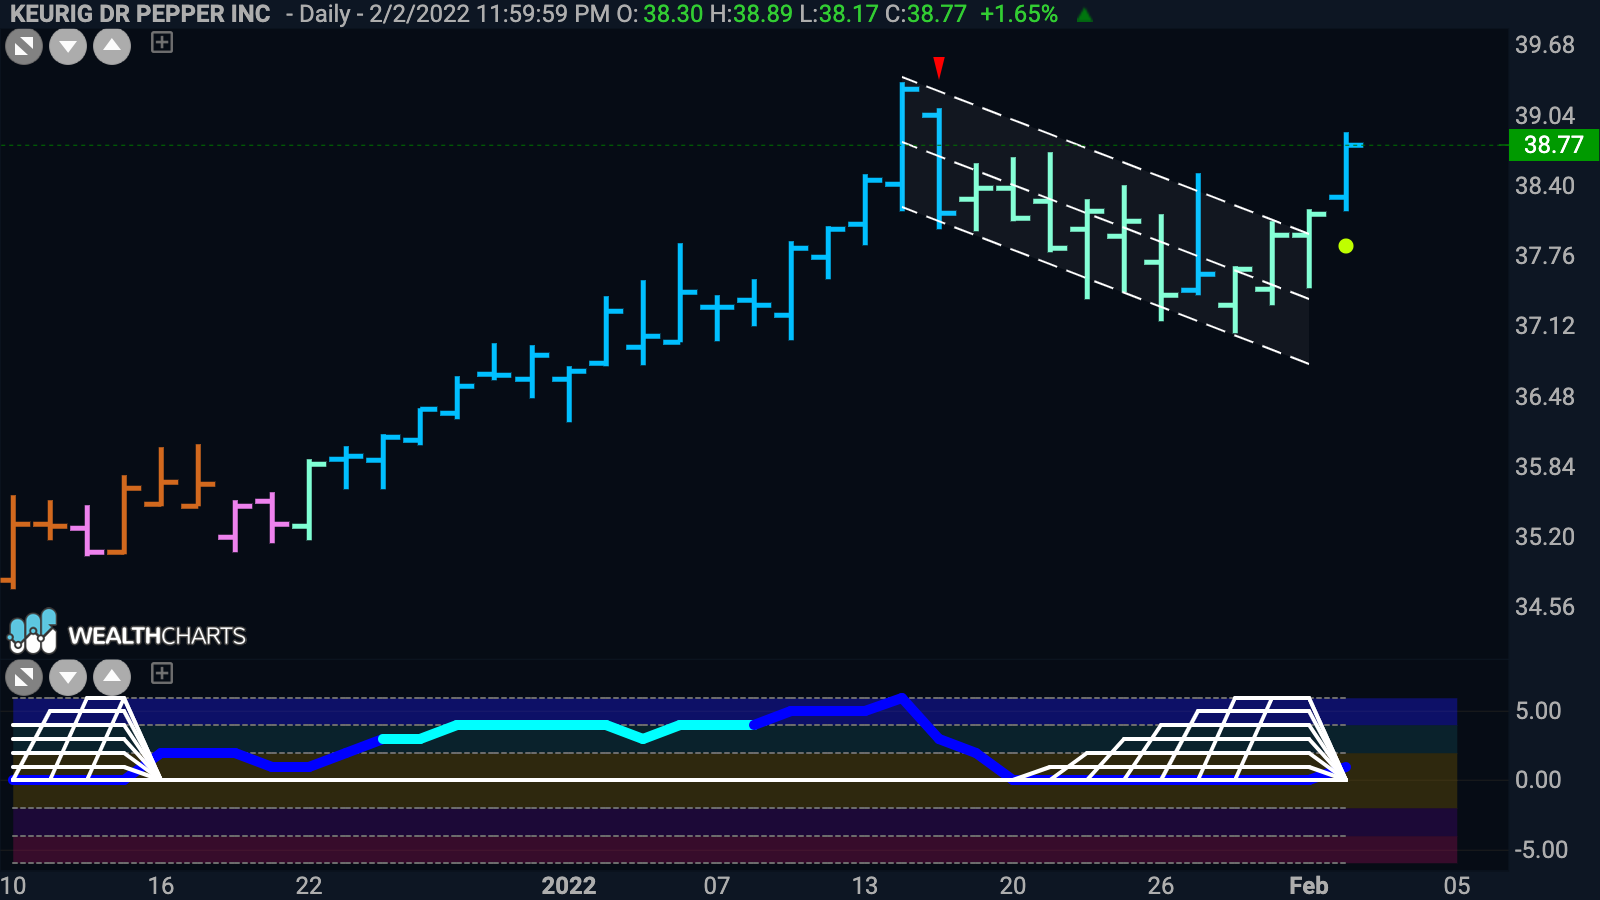Click the 2022 date axis label
The height and width of the screenshot is (900, 1600).
point(569,885)
